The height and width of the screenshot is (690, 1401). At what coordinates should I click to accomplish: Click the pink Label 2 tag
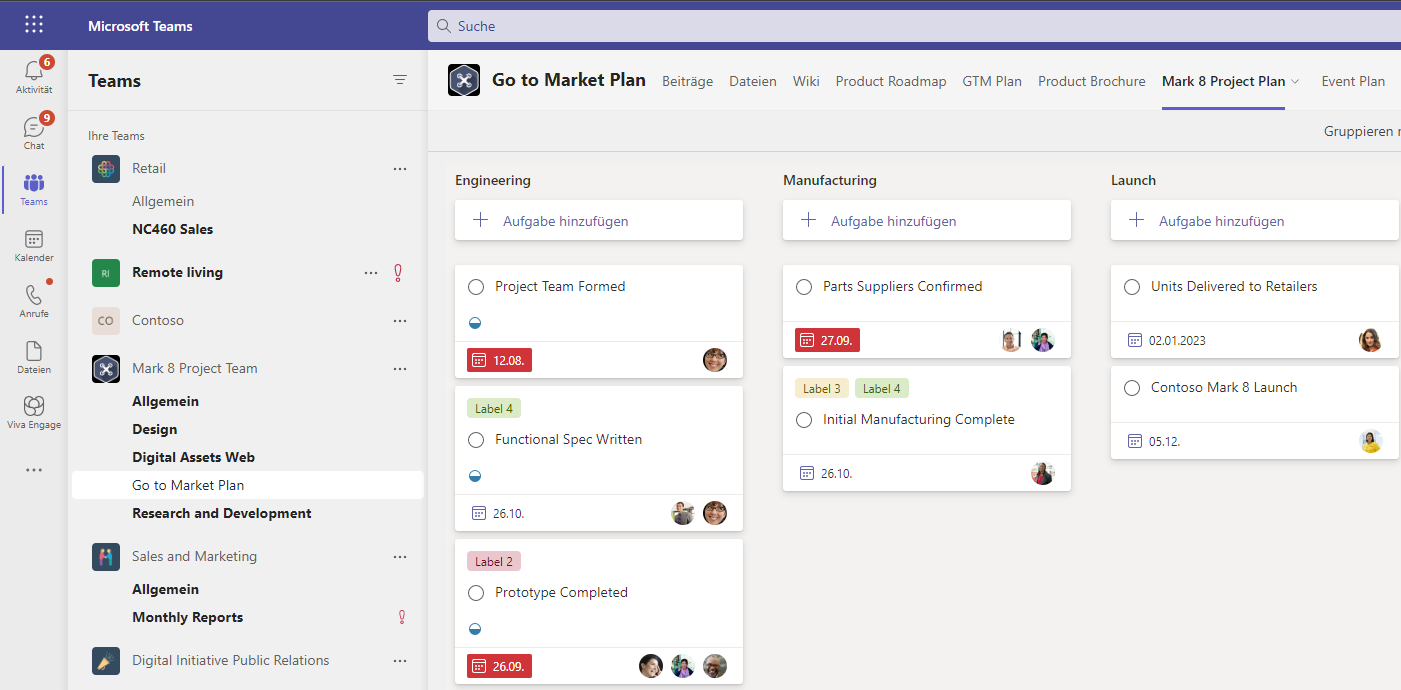click(494, 561)
